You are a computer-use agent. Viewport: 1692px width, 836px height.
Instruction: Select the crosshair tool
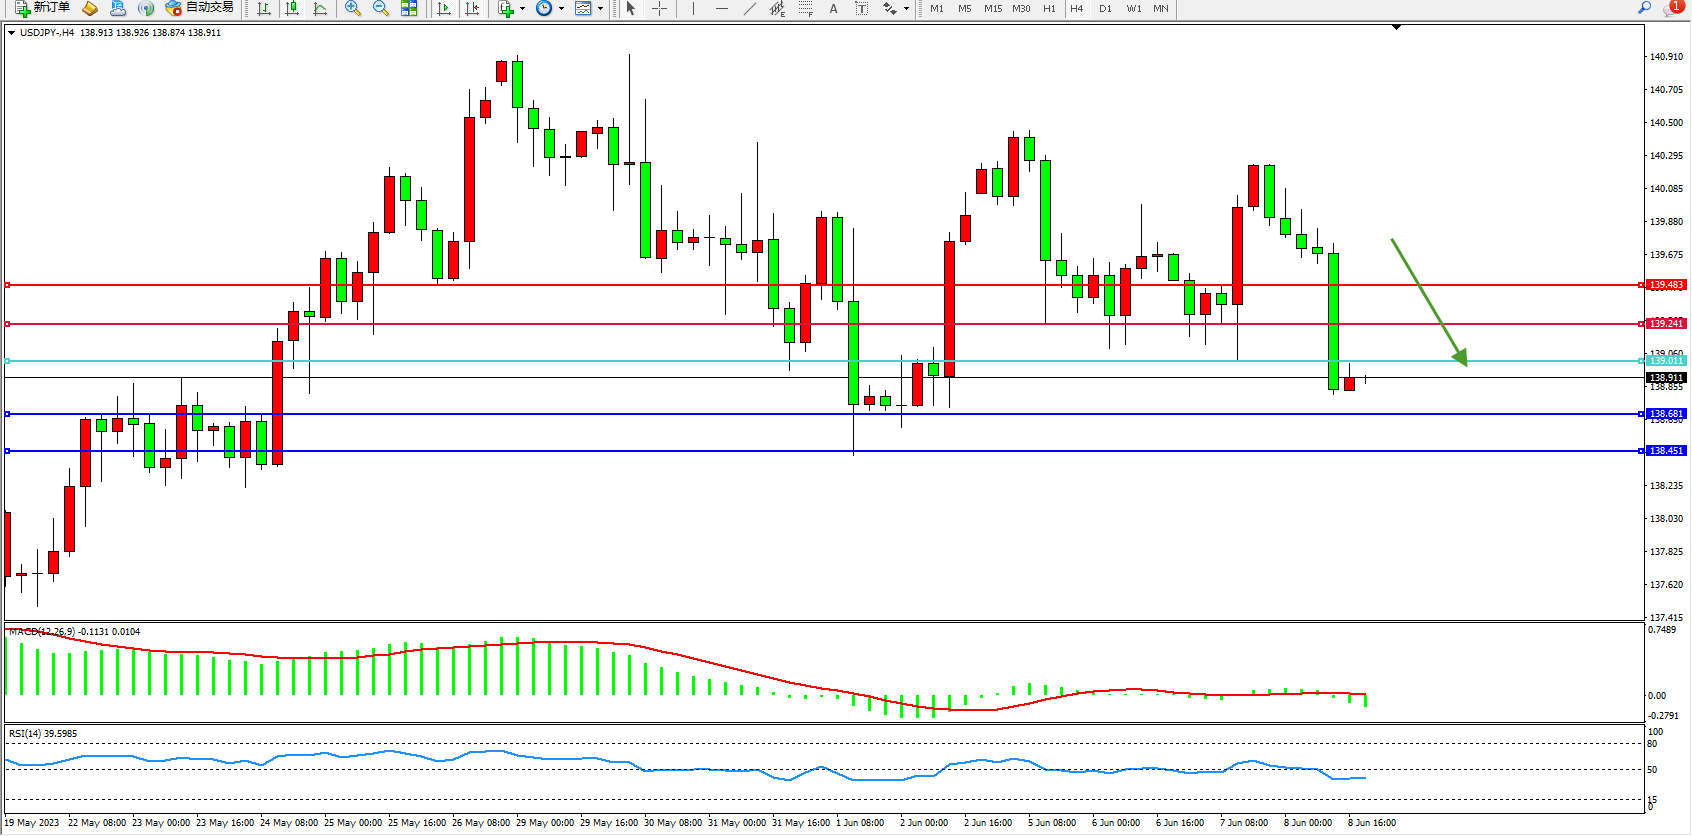[660, 8]
